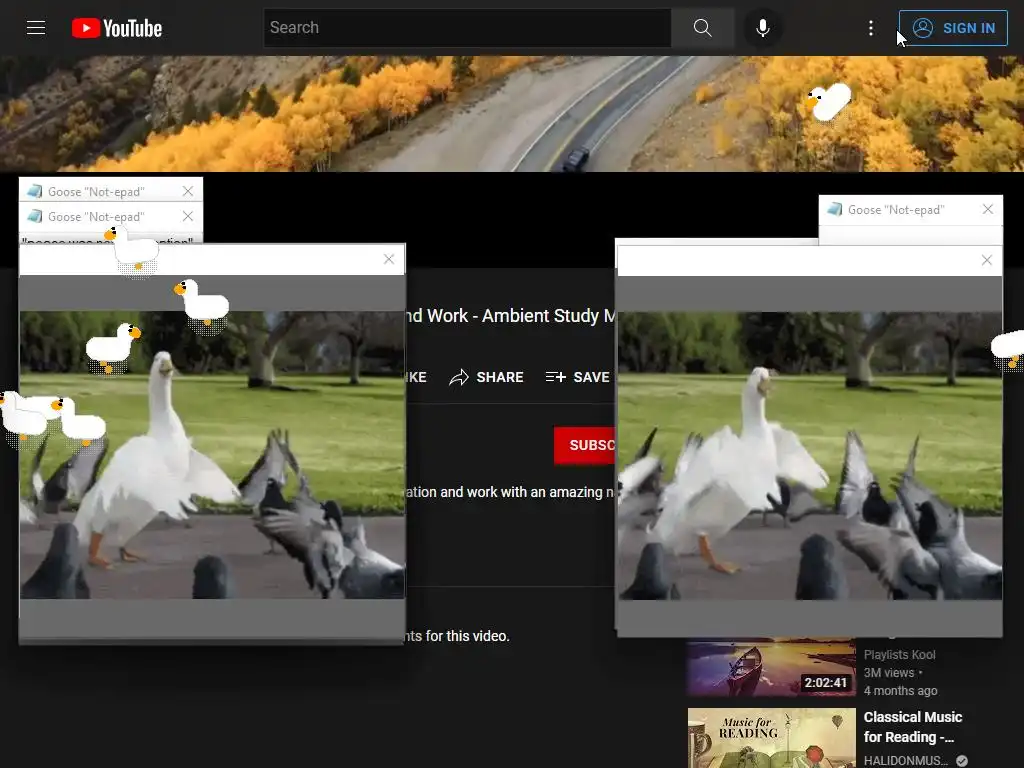
Task: Click the right Goose Not-epad title bar
Action: tap(910, 210)
